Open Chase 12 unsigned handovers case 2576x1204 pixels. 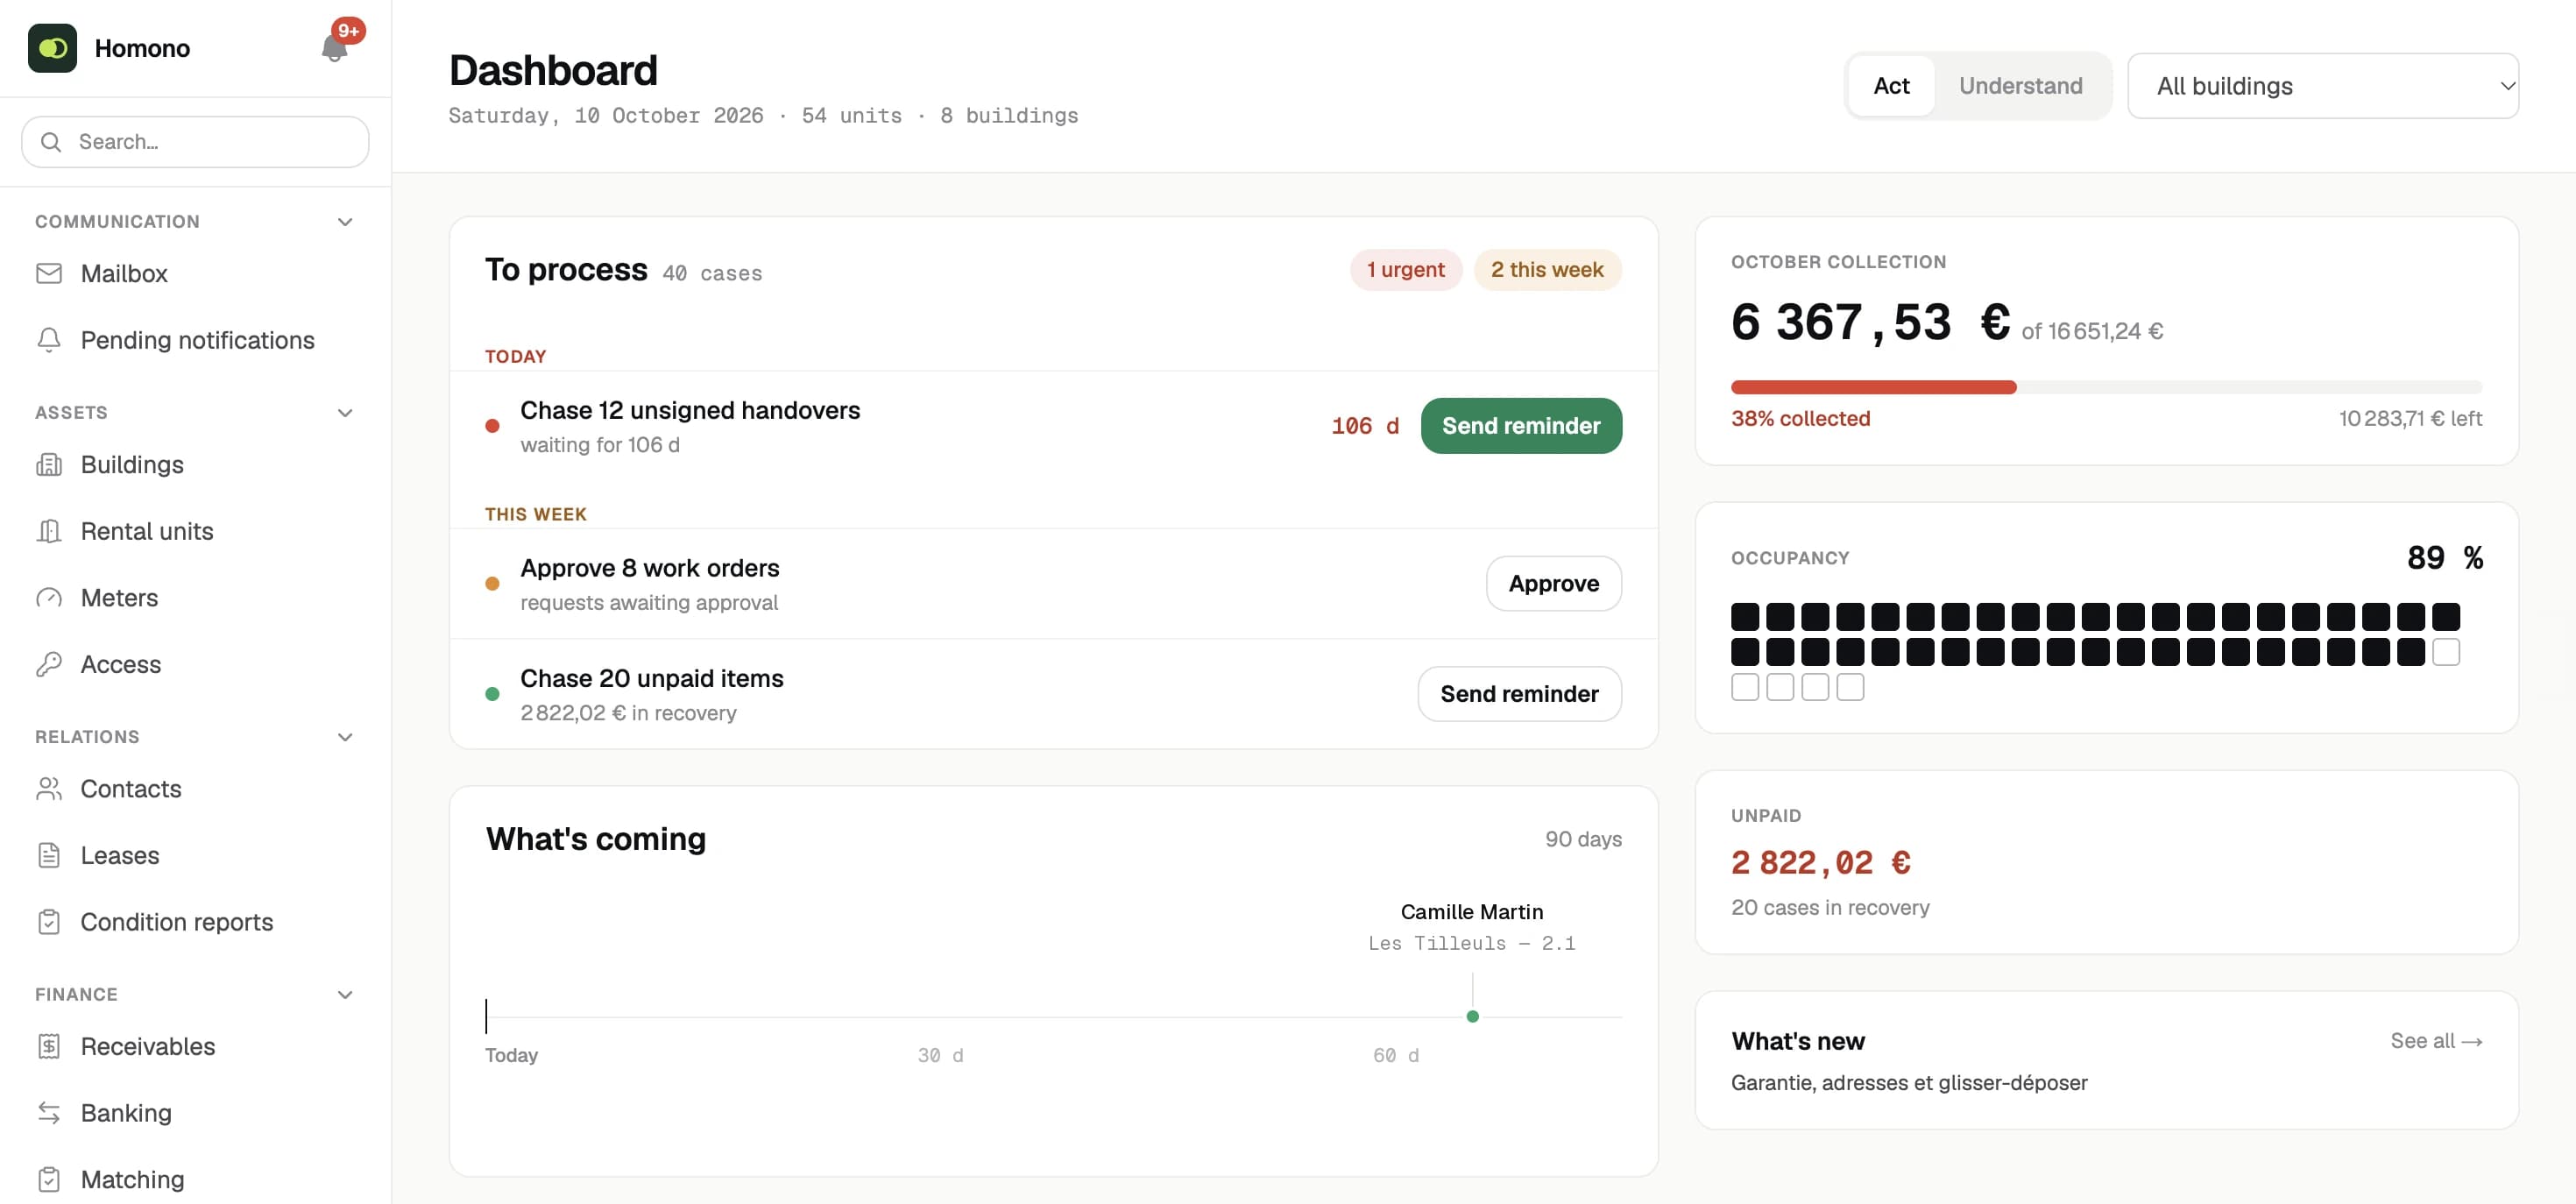[1053, 426]
